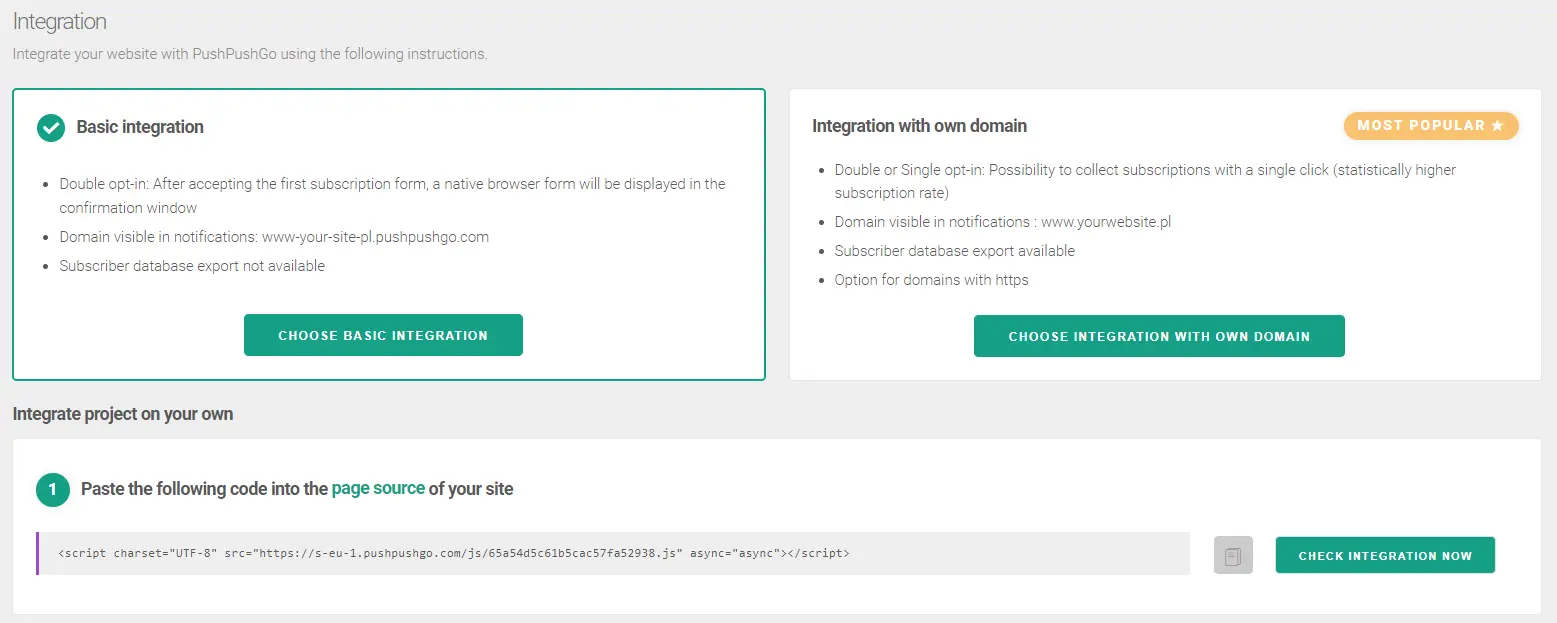Select the script code snippet field
The height and width of the screenshot is (623, 1557).
point(613,553)
